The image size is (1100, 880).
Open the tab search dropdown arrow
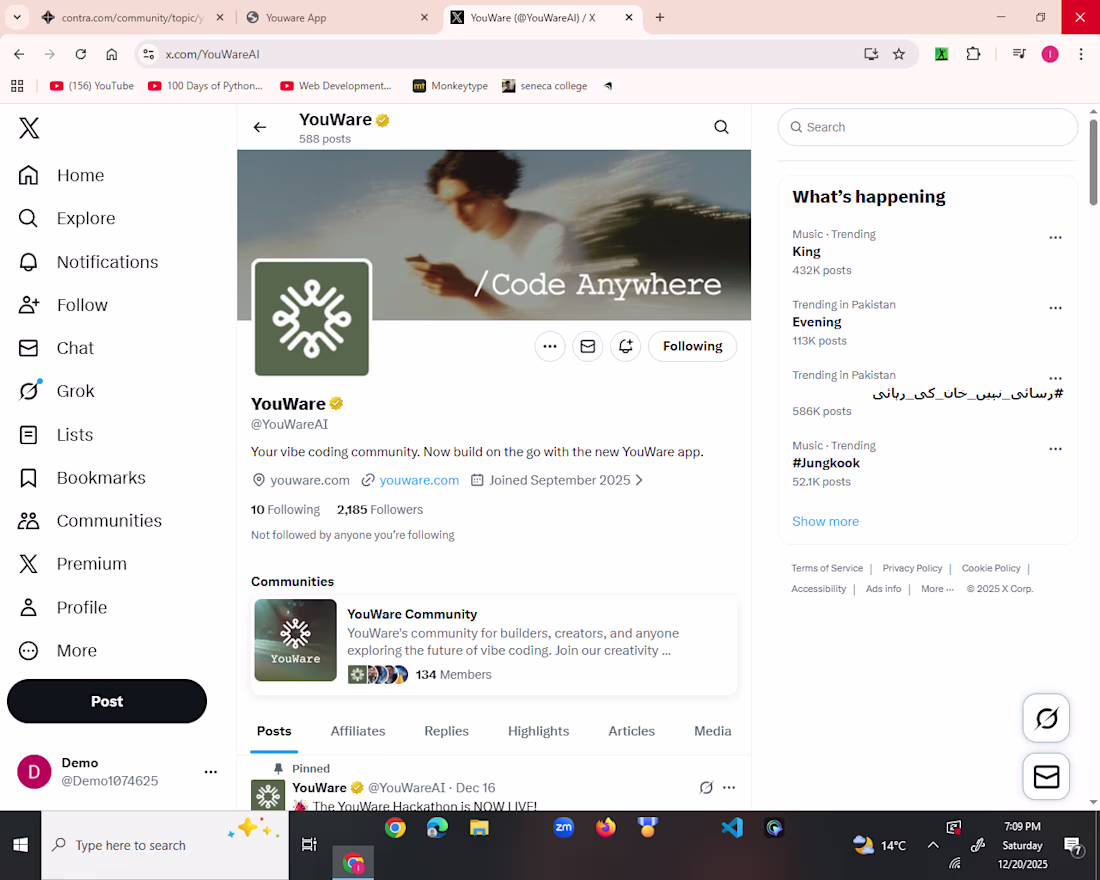[17, 18]
